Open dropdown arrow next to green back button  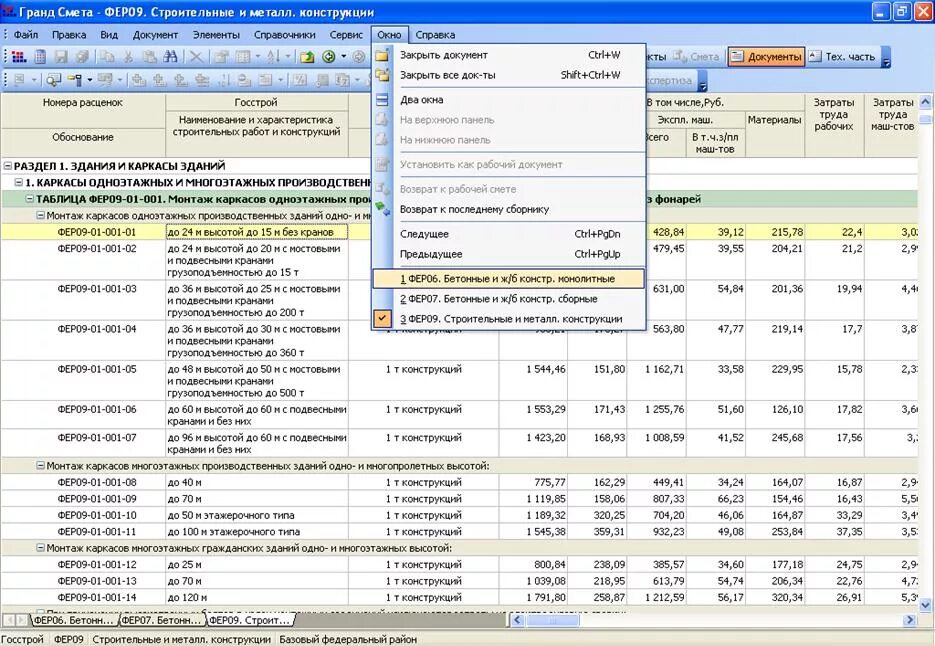343,57
